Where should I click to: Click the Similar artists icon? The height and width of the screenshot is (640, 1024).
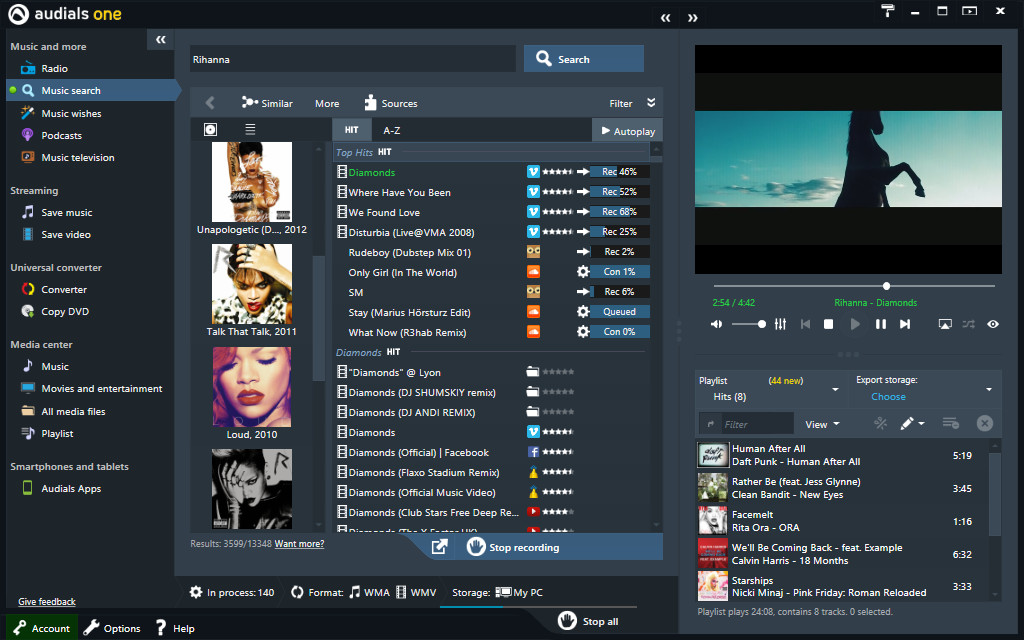(x=249, y=103)
